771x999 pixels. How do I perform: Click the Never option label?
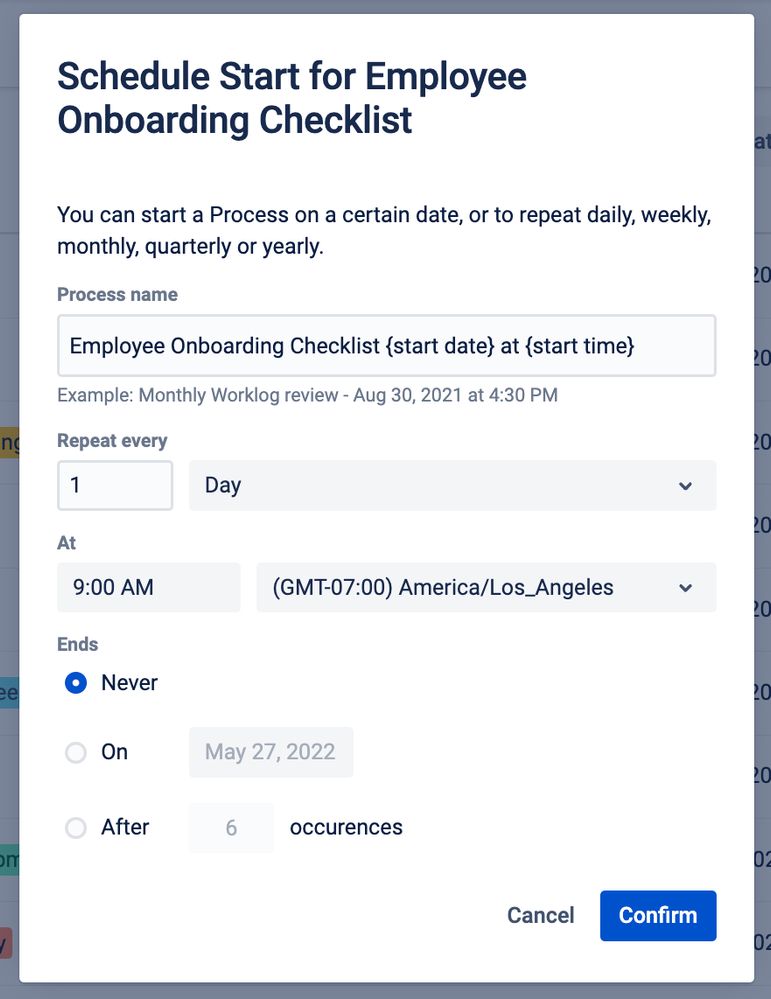pos(129,683)
